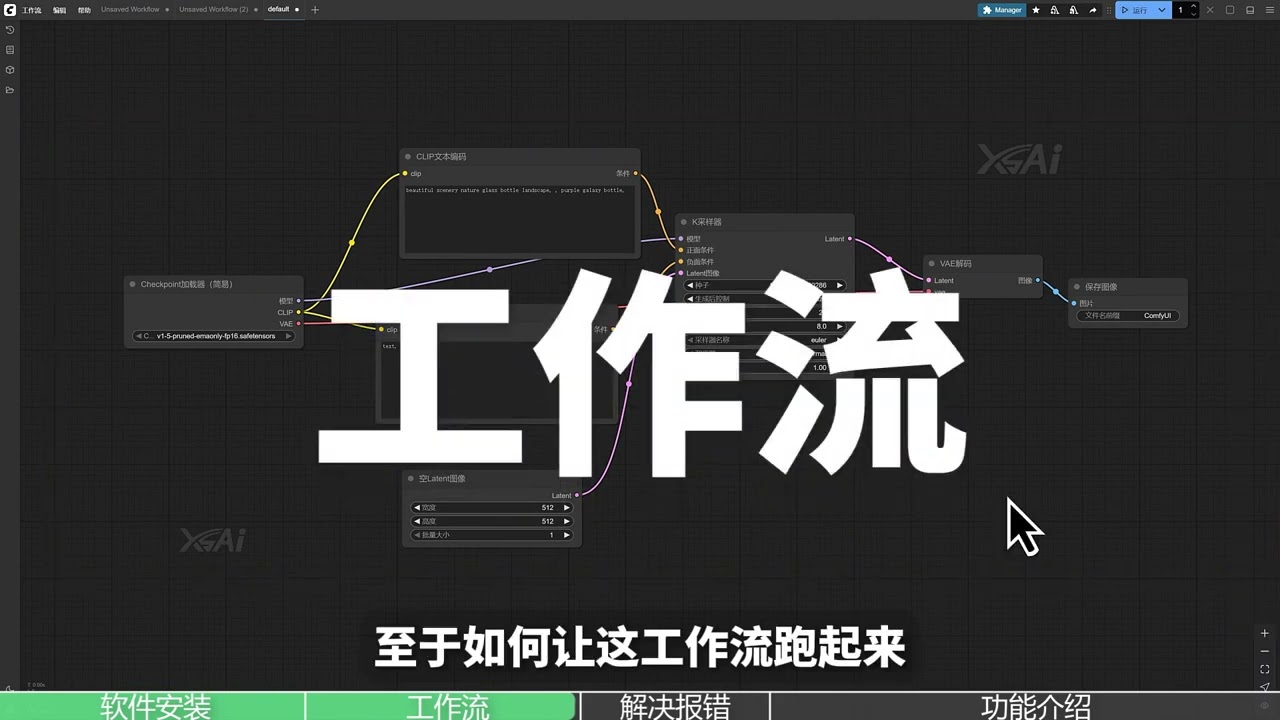Click the ComfyUI logo icon
1280x720 pixels.
9,10
